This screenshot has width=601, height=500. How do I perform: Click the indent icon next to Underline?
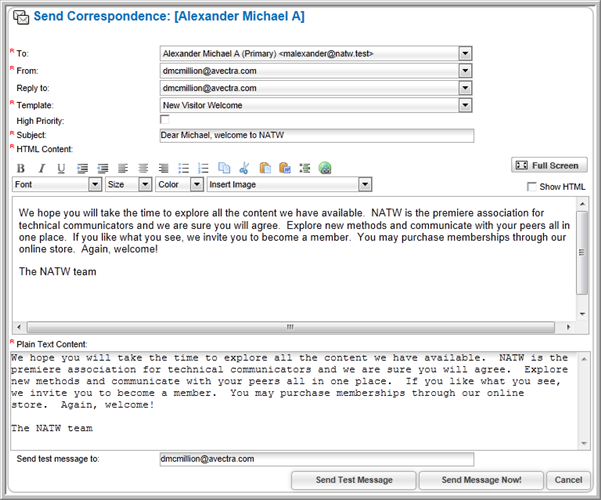(x=82, y=168)
